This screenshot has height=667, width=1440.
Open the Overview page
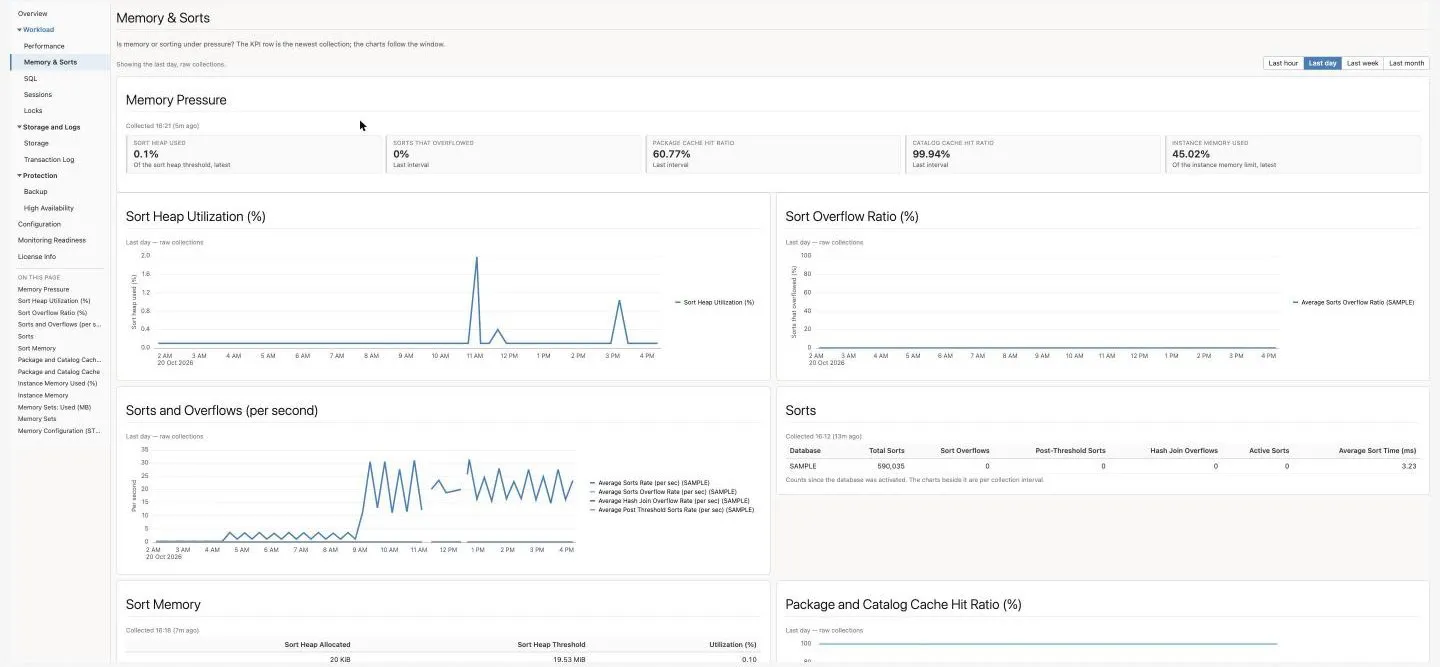33,14
